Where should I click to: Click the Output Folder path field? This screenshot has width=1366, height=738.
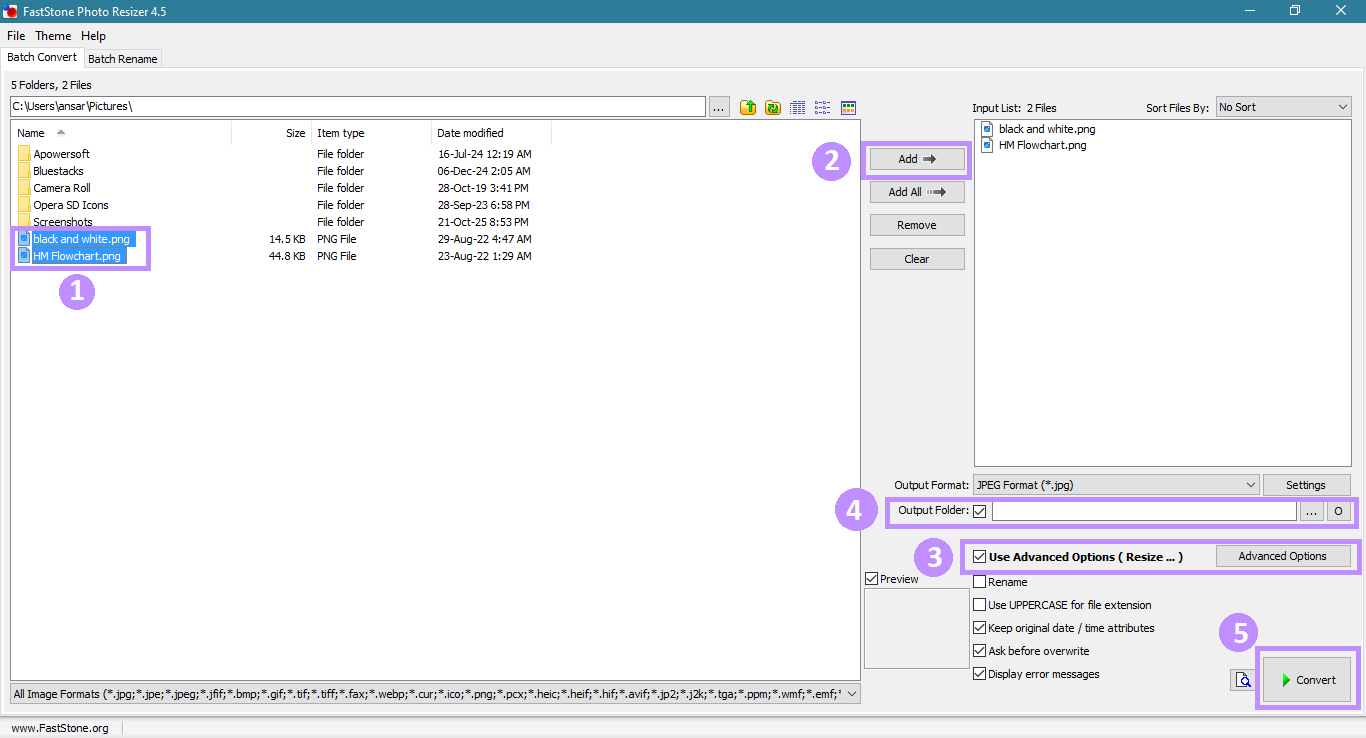pyautogui.click(x=1144, y=511)
